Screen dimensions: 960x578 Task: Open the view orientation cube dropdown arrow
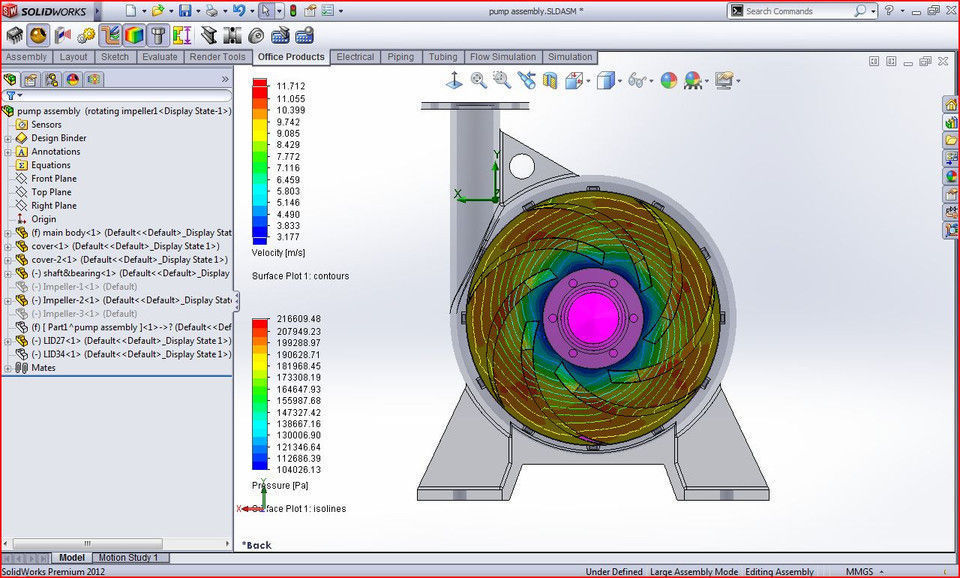click(588, 81)
